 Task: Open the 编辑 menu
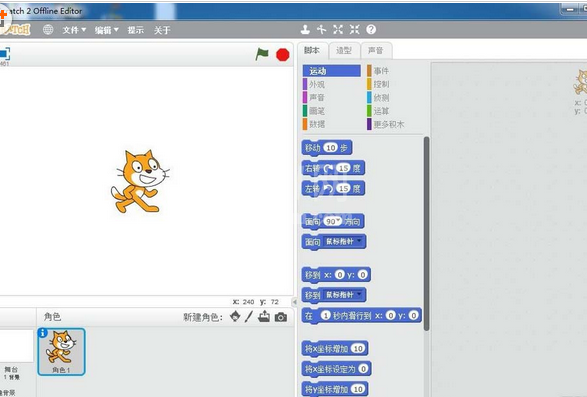click(x=106, y=30)
